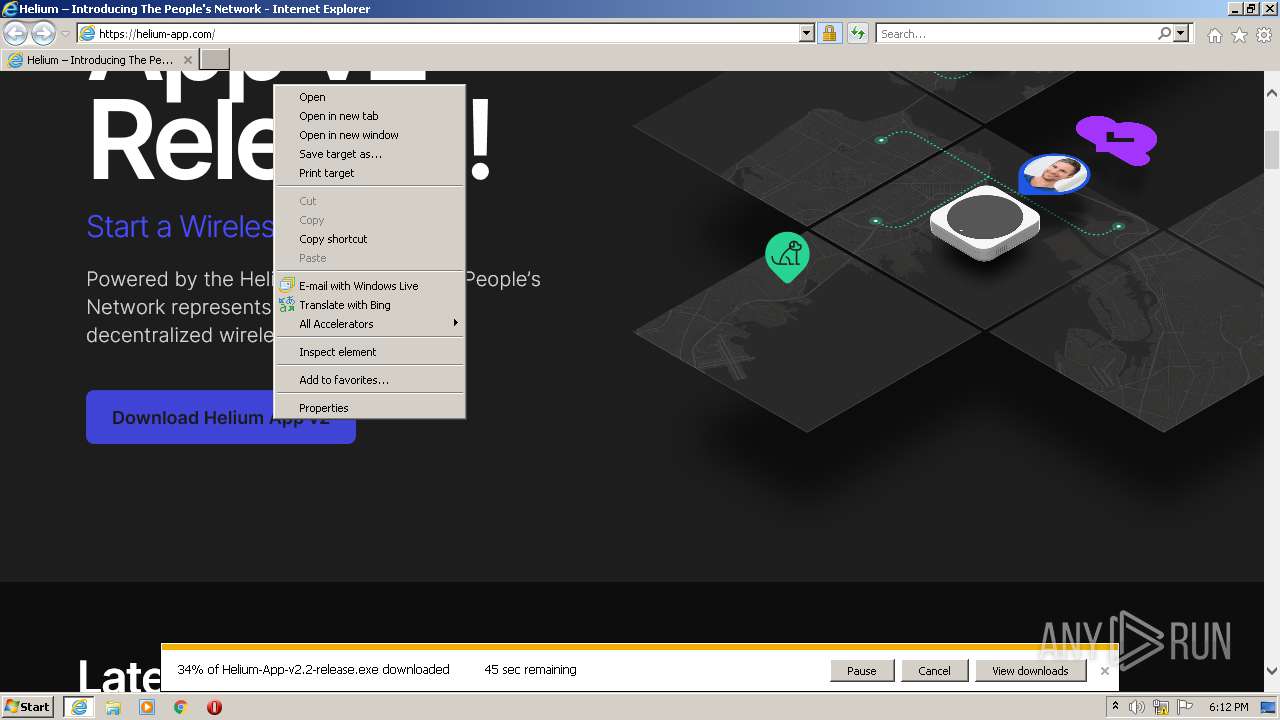The width and height of the screenshot is (1280, 720).
Task: Choose Open from the context menu
Action: [x=370, y=97]
